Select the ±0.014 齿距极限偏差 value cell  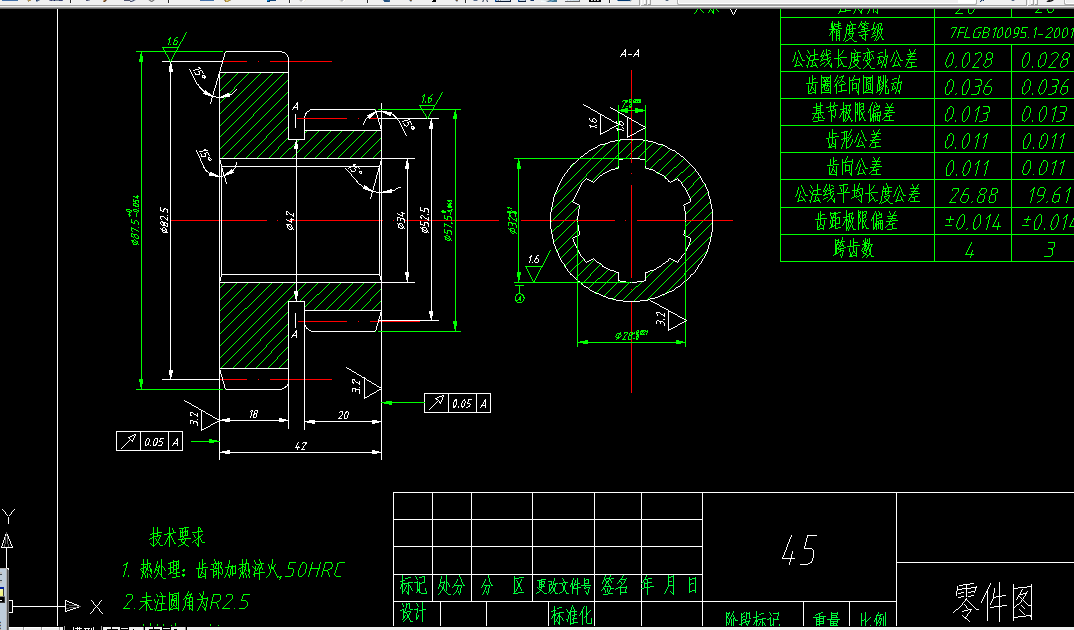(x=972, y=222)
